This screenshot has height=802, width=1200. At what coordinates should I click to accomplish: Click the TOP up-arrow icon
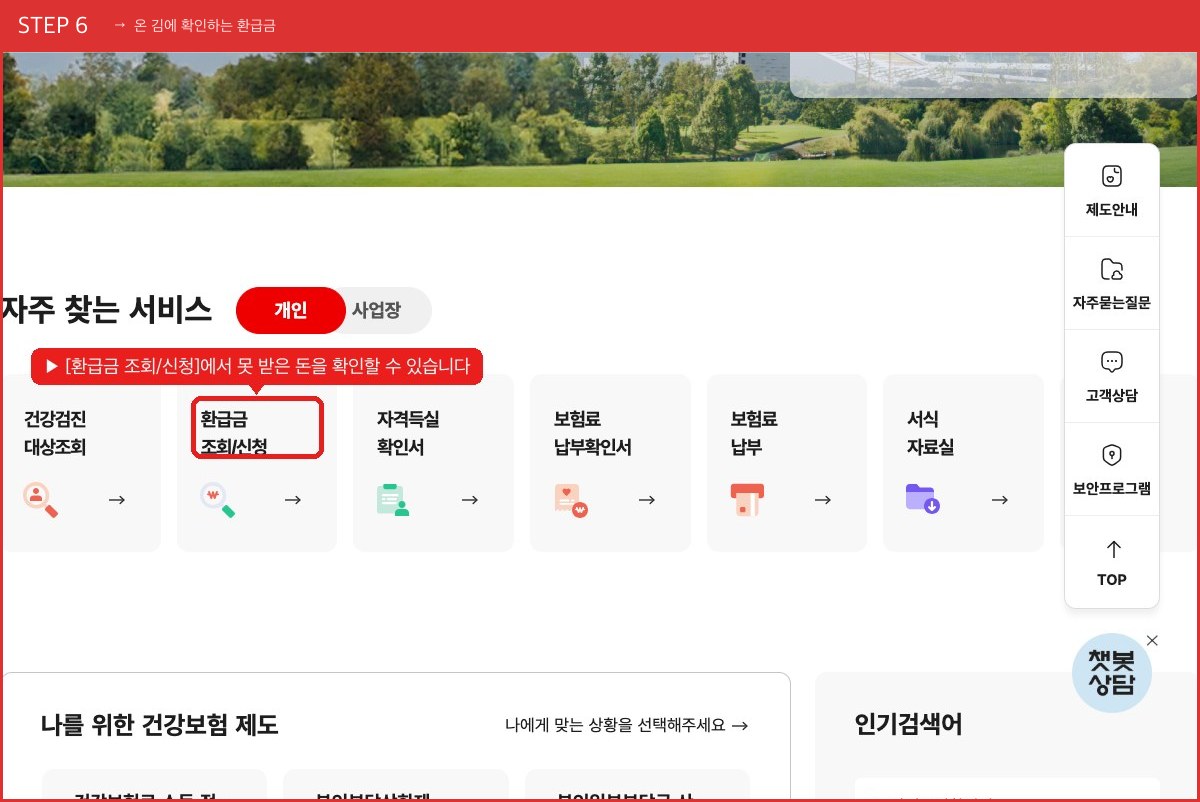pos(1112,549)
